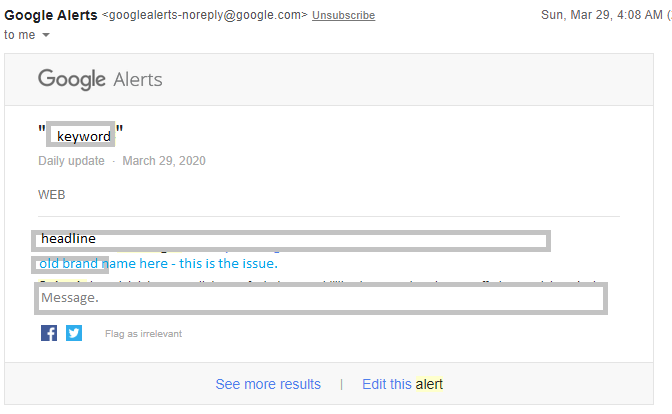Click the Unsubscribe link

(x=343, y=15)
